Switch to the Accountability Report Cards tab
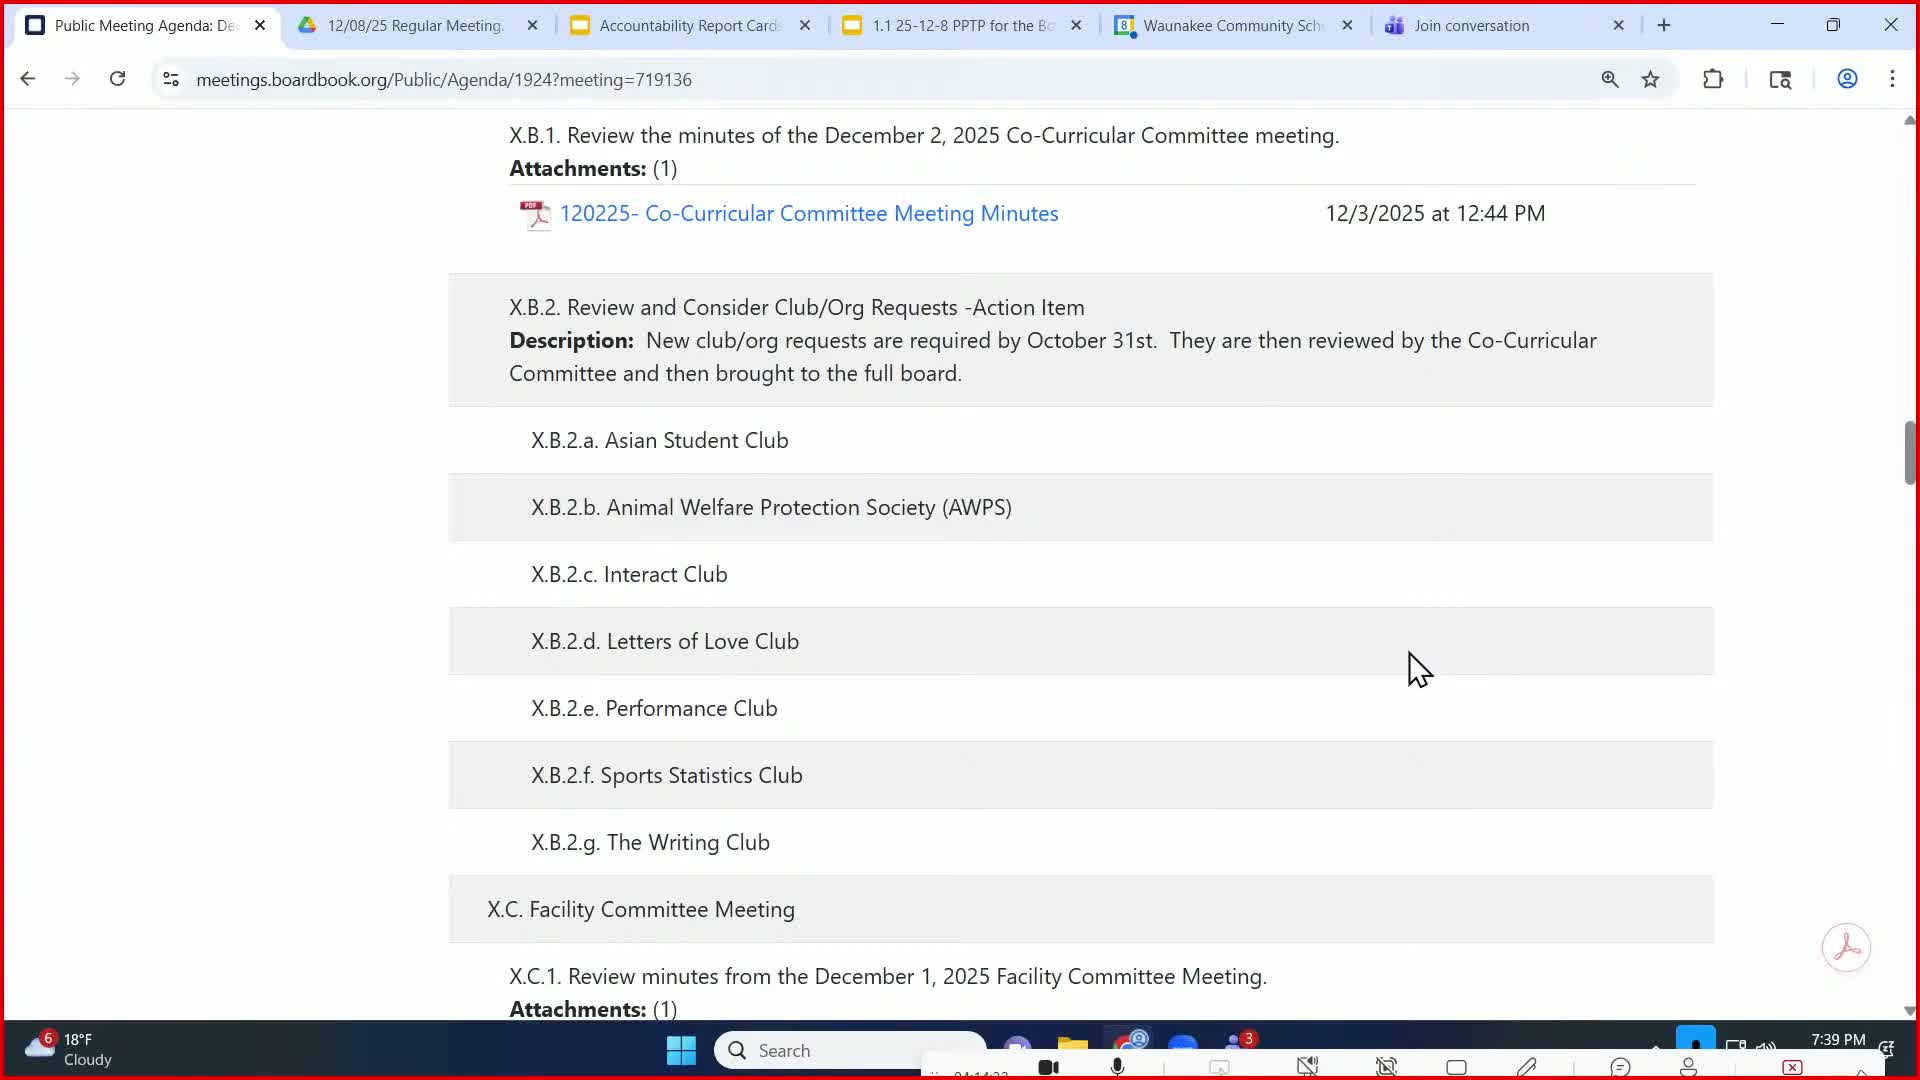The width and height of the screenshot is (1920, 1080). (x=689, y=26)
